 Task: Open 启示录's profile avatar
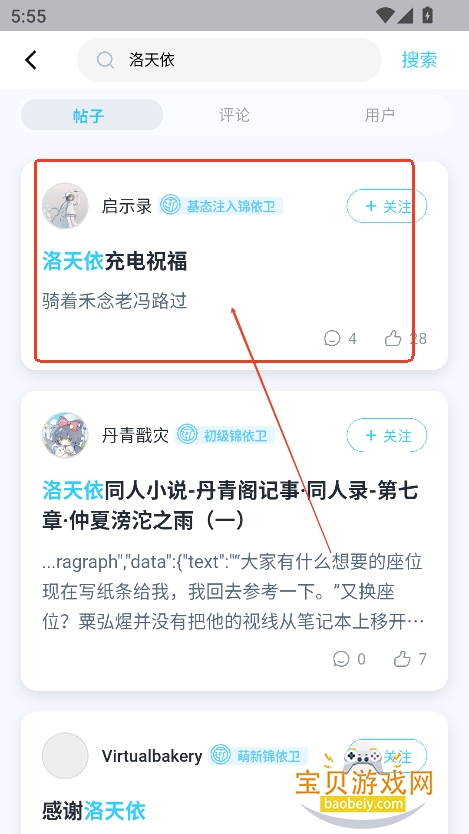point(65,206)
